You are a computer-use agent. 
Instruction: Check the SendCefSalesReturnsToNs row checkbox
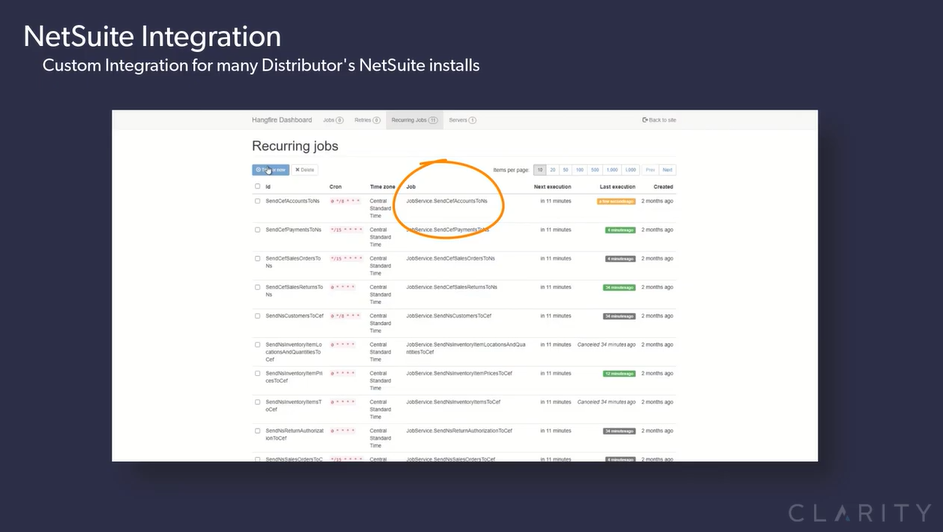(x=257, y=287)
